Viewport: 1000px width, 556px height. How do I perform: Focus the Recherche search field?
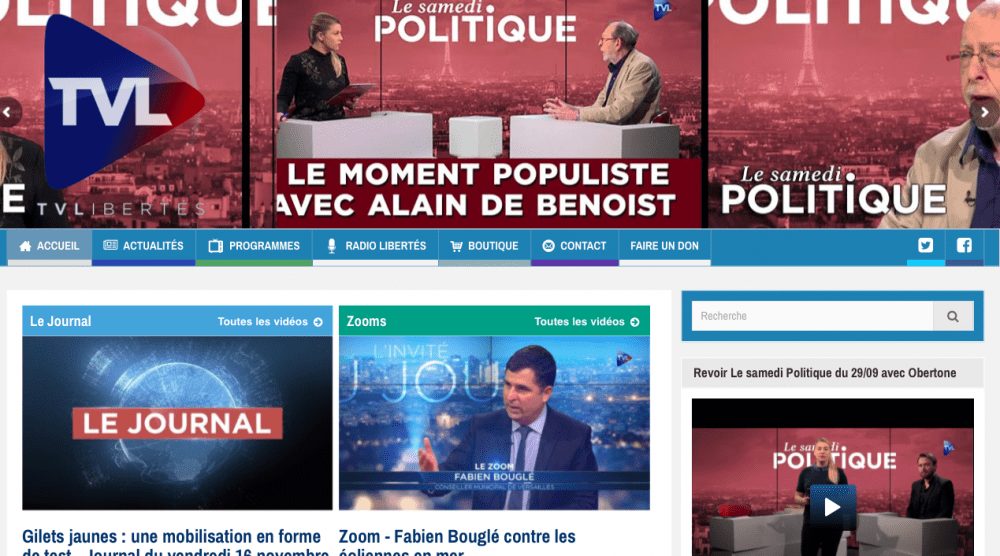click(812, 316)
